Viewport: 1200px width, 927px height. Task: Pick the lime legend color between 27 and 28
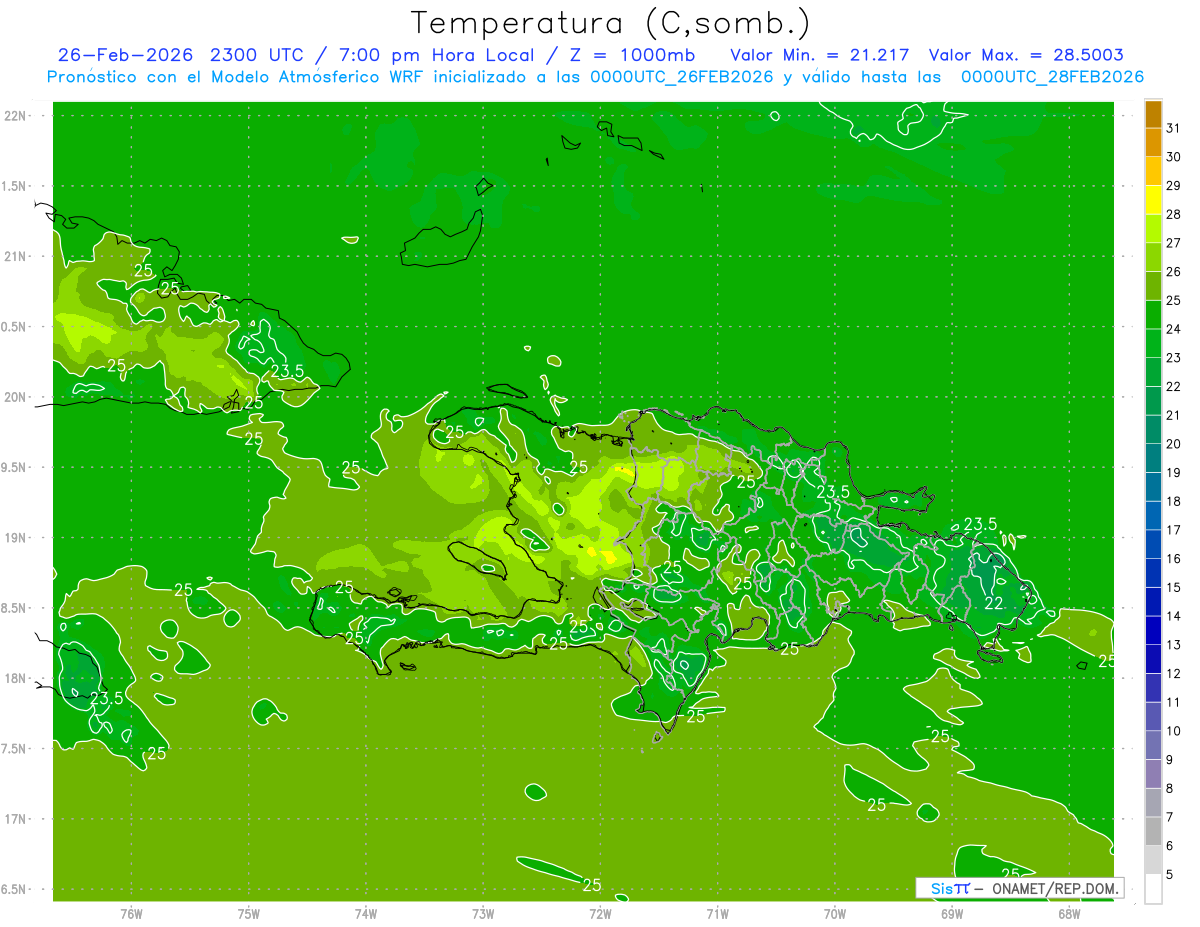point(1153,229)
